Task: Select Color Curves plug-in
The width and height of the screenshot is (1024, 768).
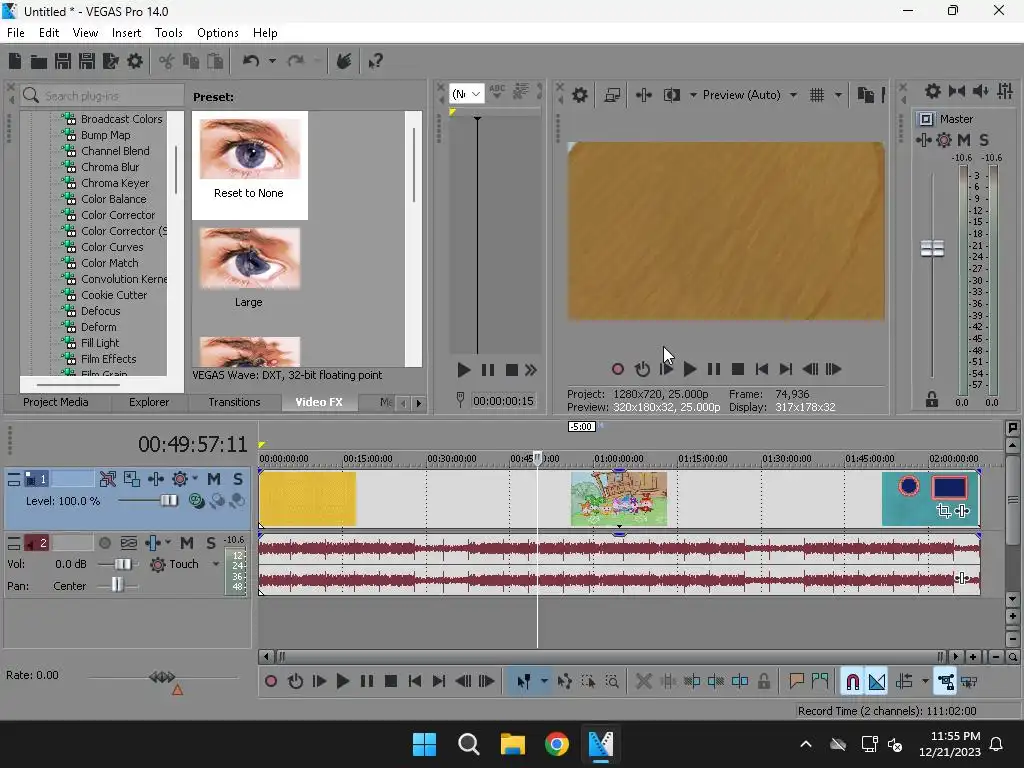Action: pos(112,248)
